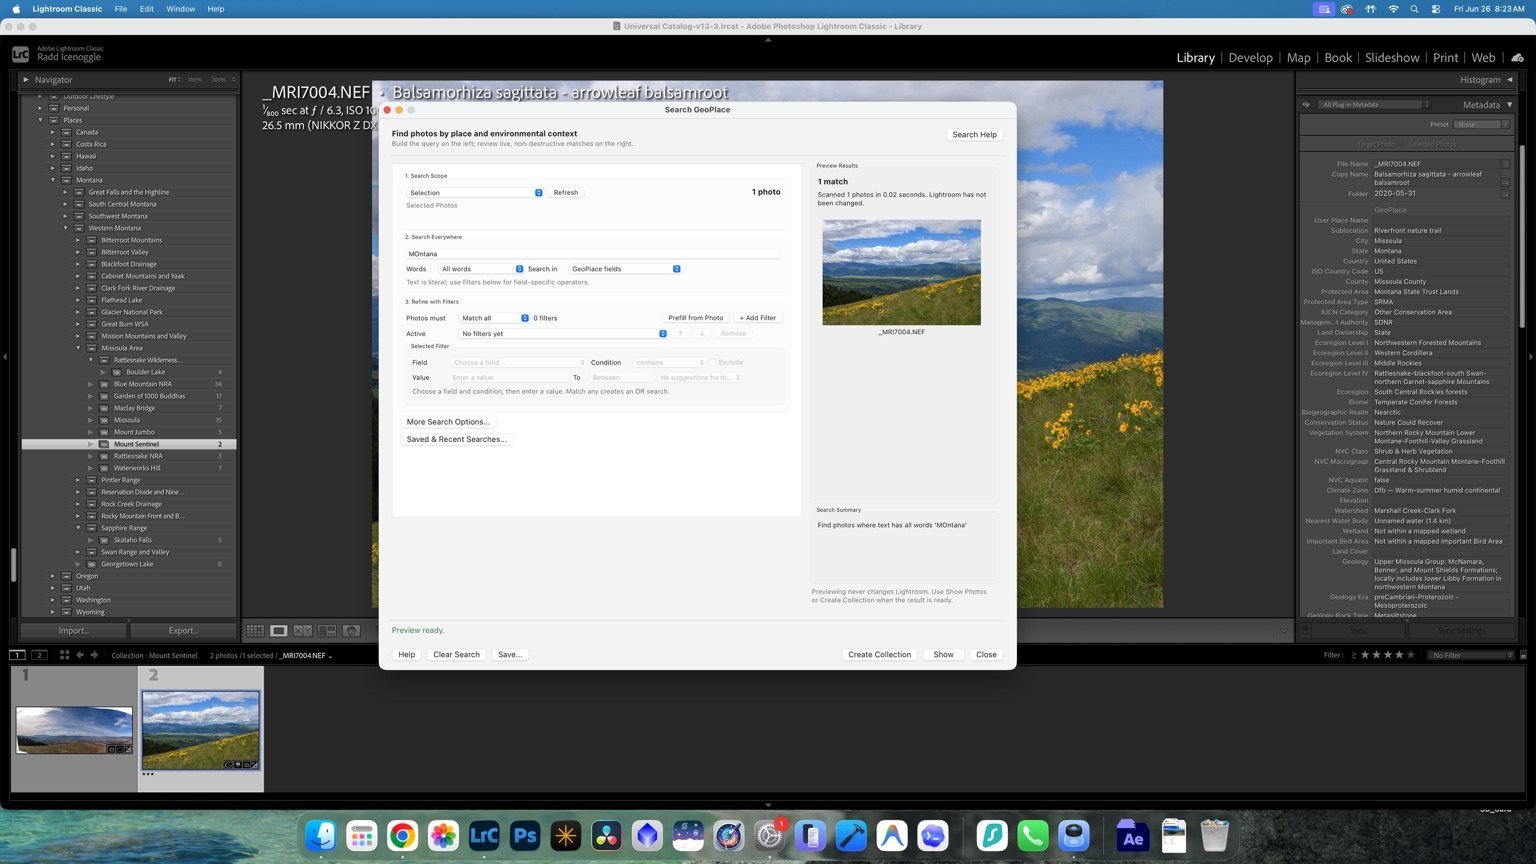The height and width of the screenshot is (864, 1536).
Task: Open More Search Options...
Action: pos(448,422)
